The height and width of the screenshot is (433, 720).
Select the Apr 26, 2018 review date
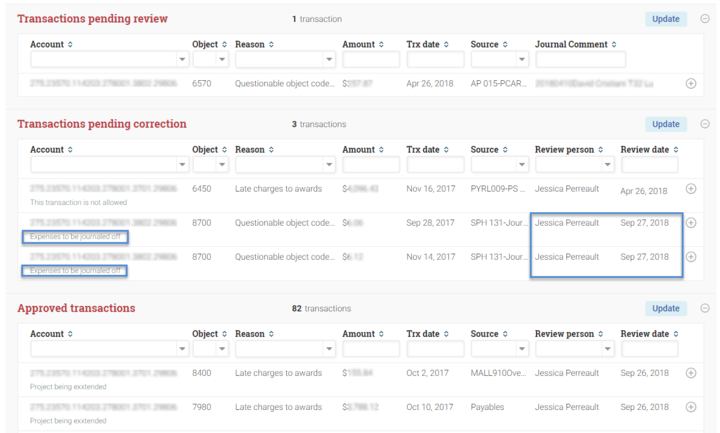point(644,191)
